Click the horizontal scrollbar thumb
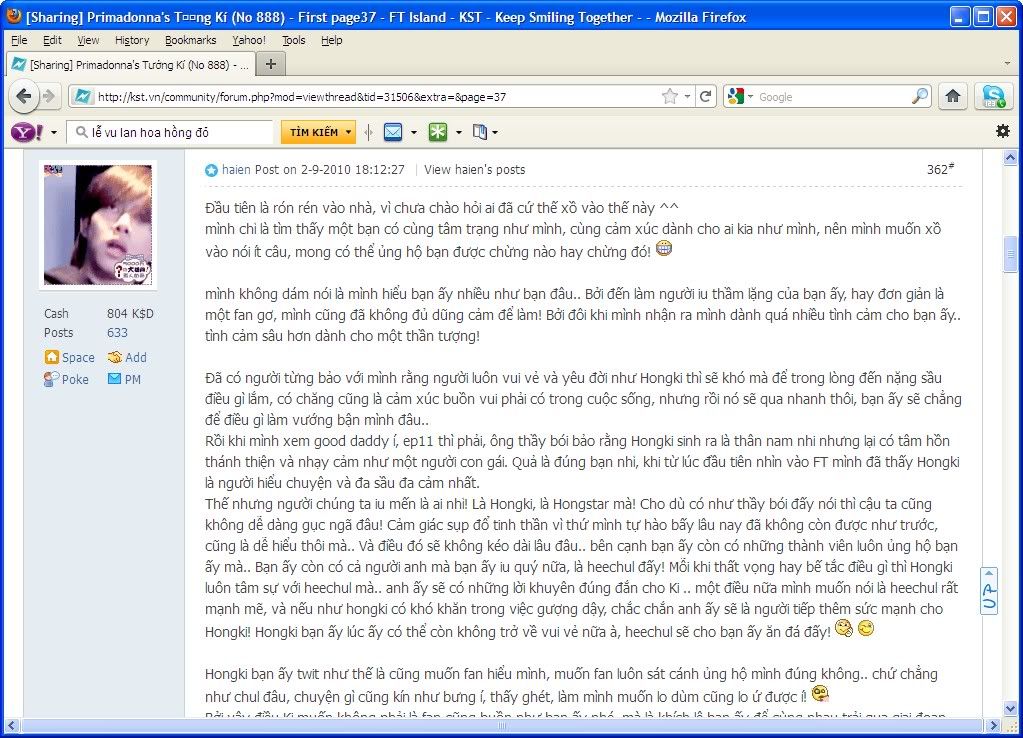Screen dimensions: 1023x738 tap(502, 725)
